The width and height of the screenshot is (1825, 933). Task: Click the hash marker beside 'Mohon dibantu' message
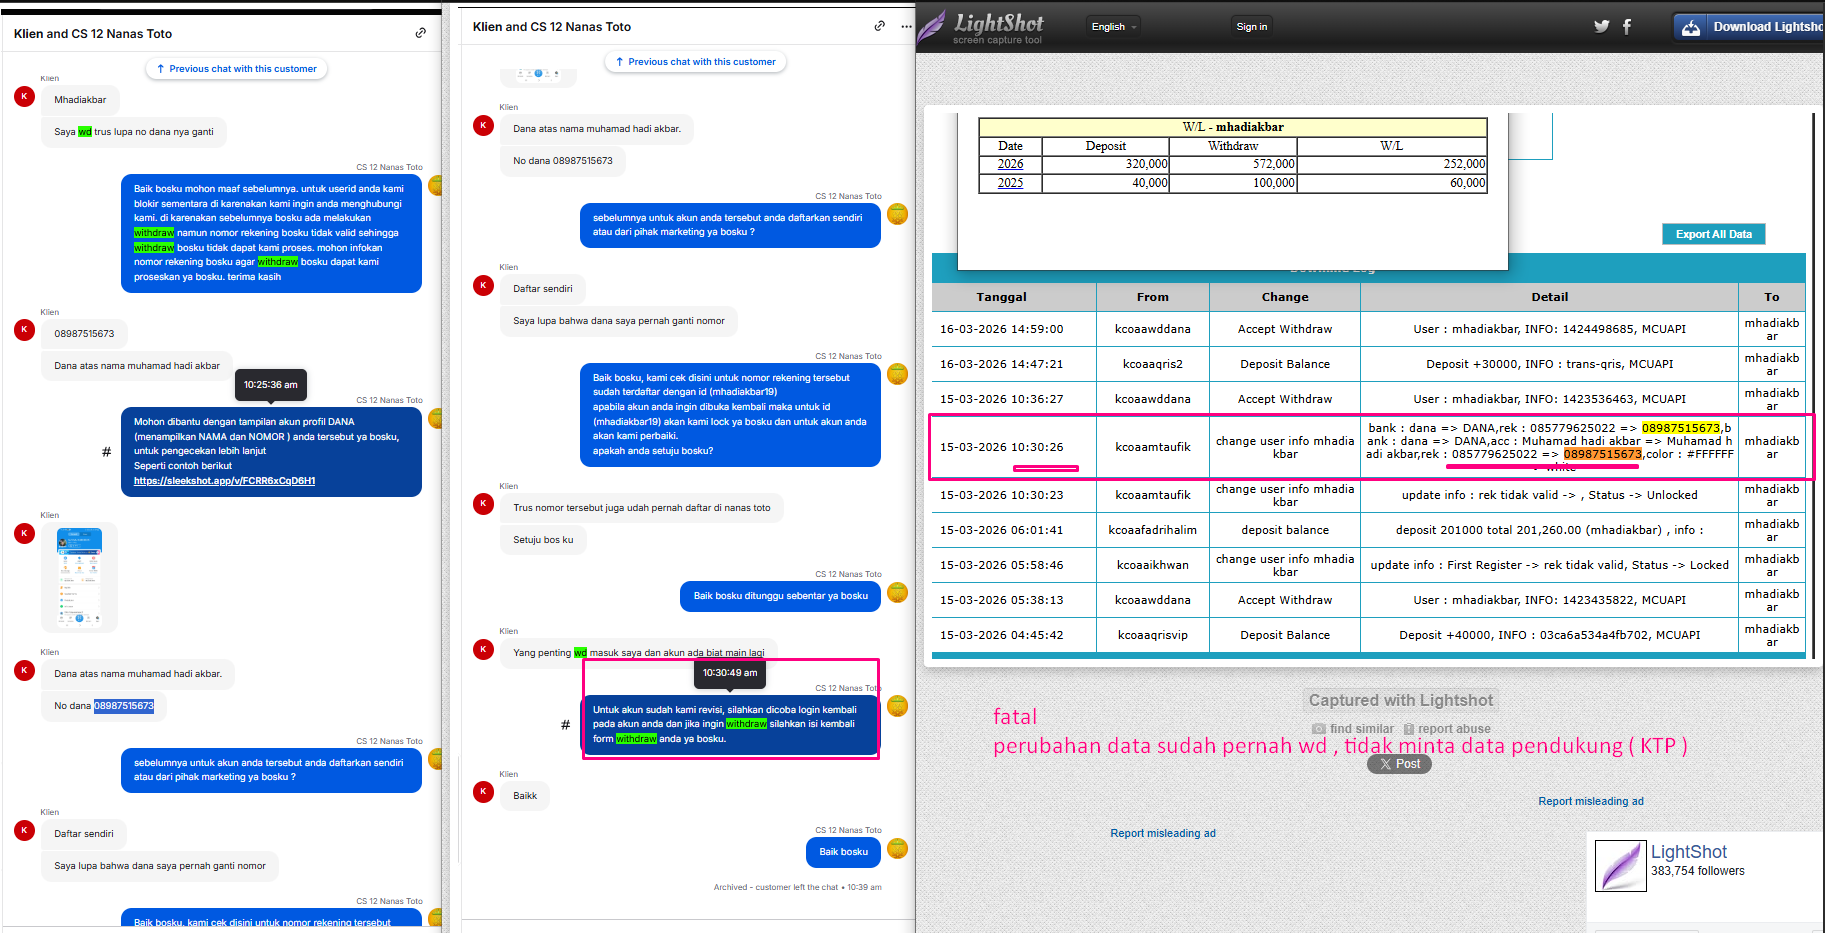click(106, 452)
